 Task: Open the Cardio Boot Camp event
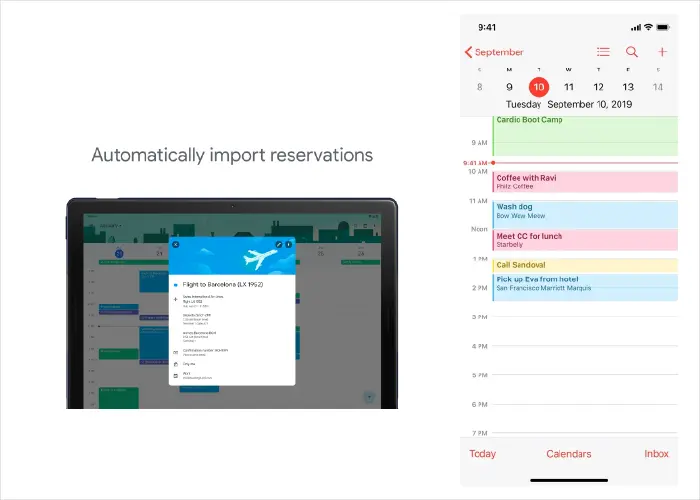[x=585, y=136]
